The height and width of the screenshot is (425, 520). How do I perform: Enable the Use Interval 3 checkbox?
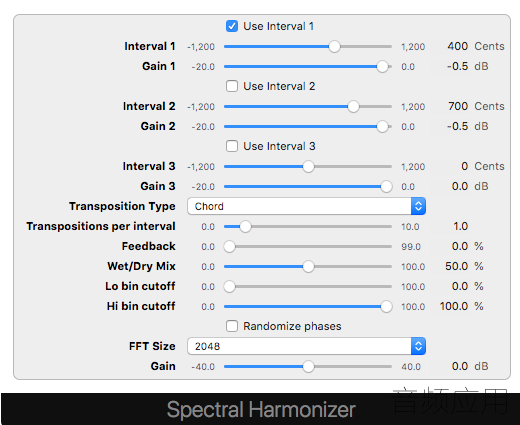pos(232,146)
